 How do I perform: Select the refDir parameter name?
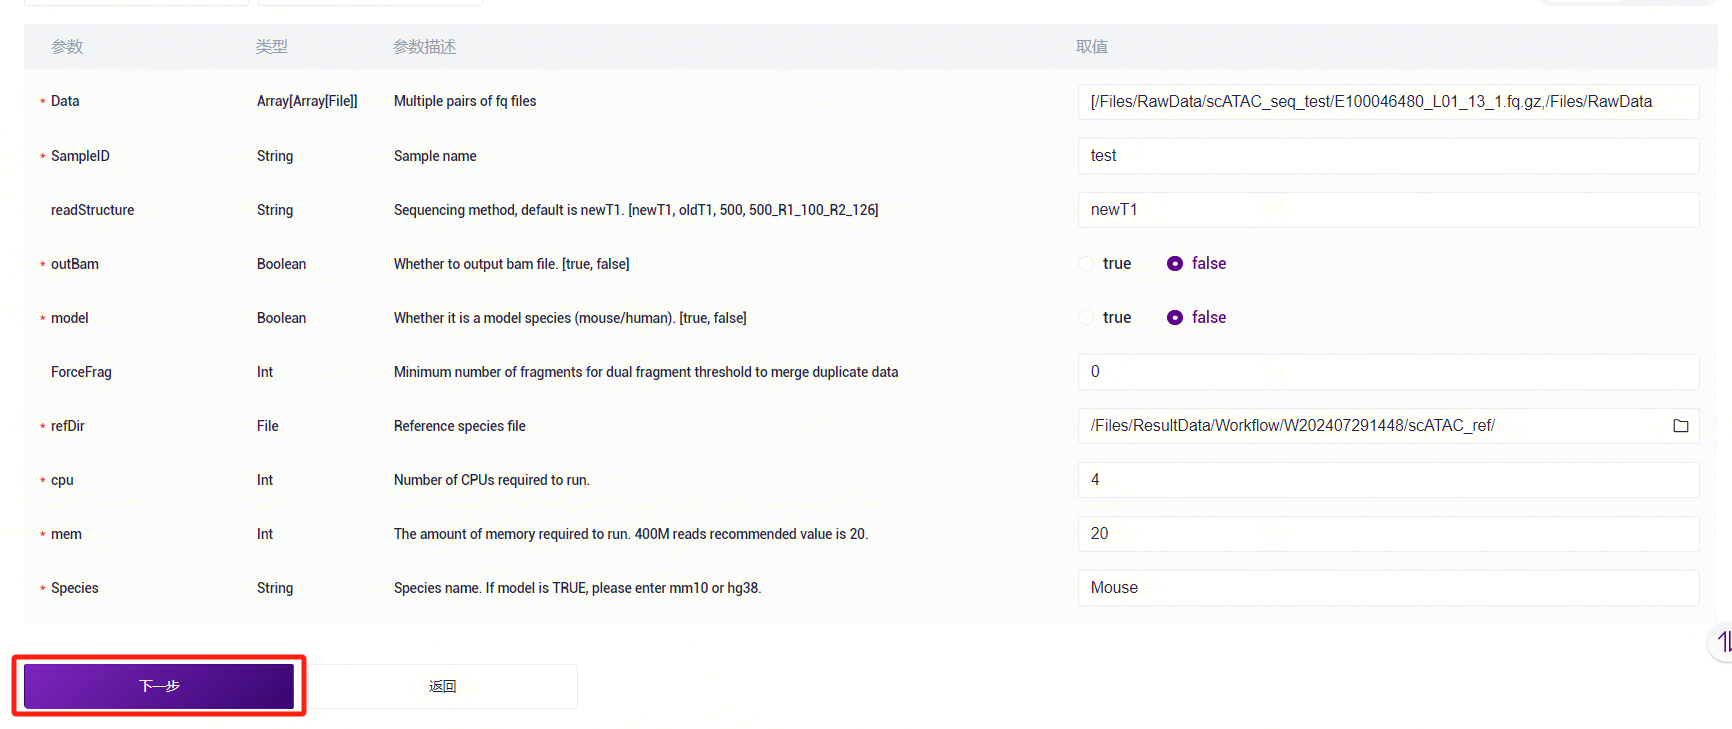pyautogui.click(x=68, y=426)
